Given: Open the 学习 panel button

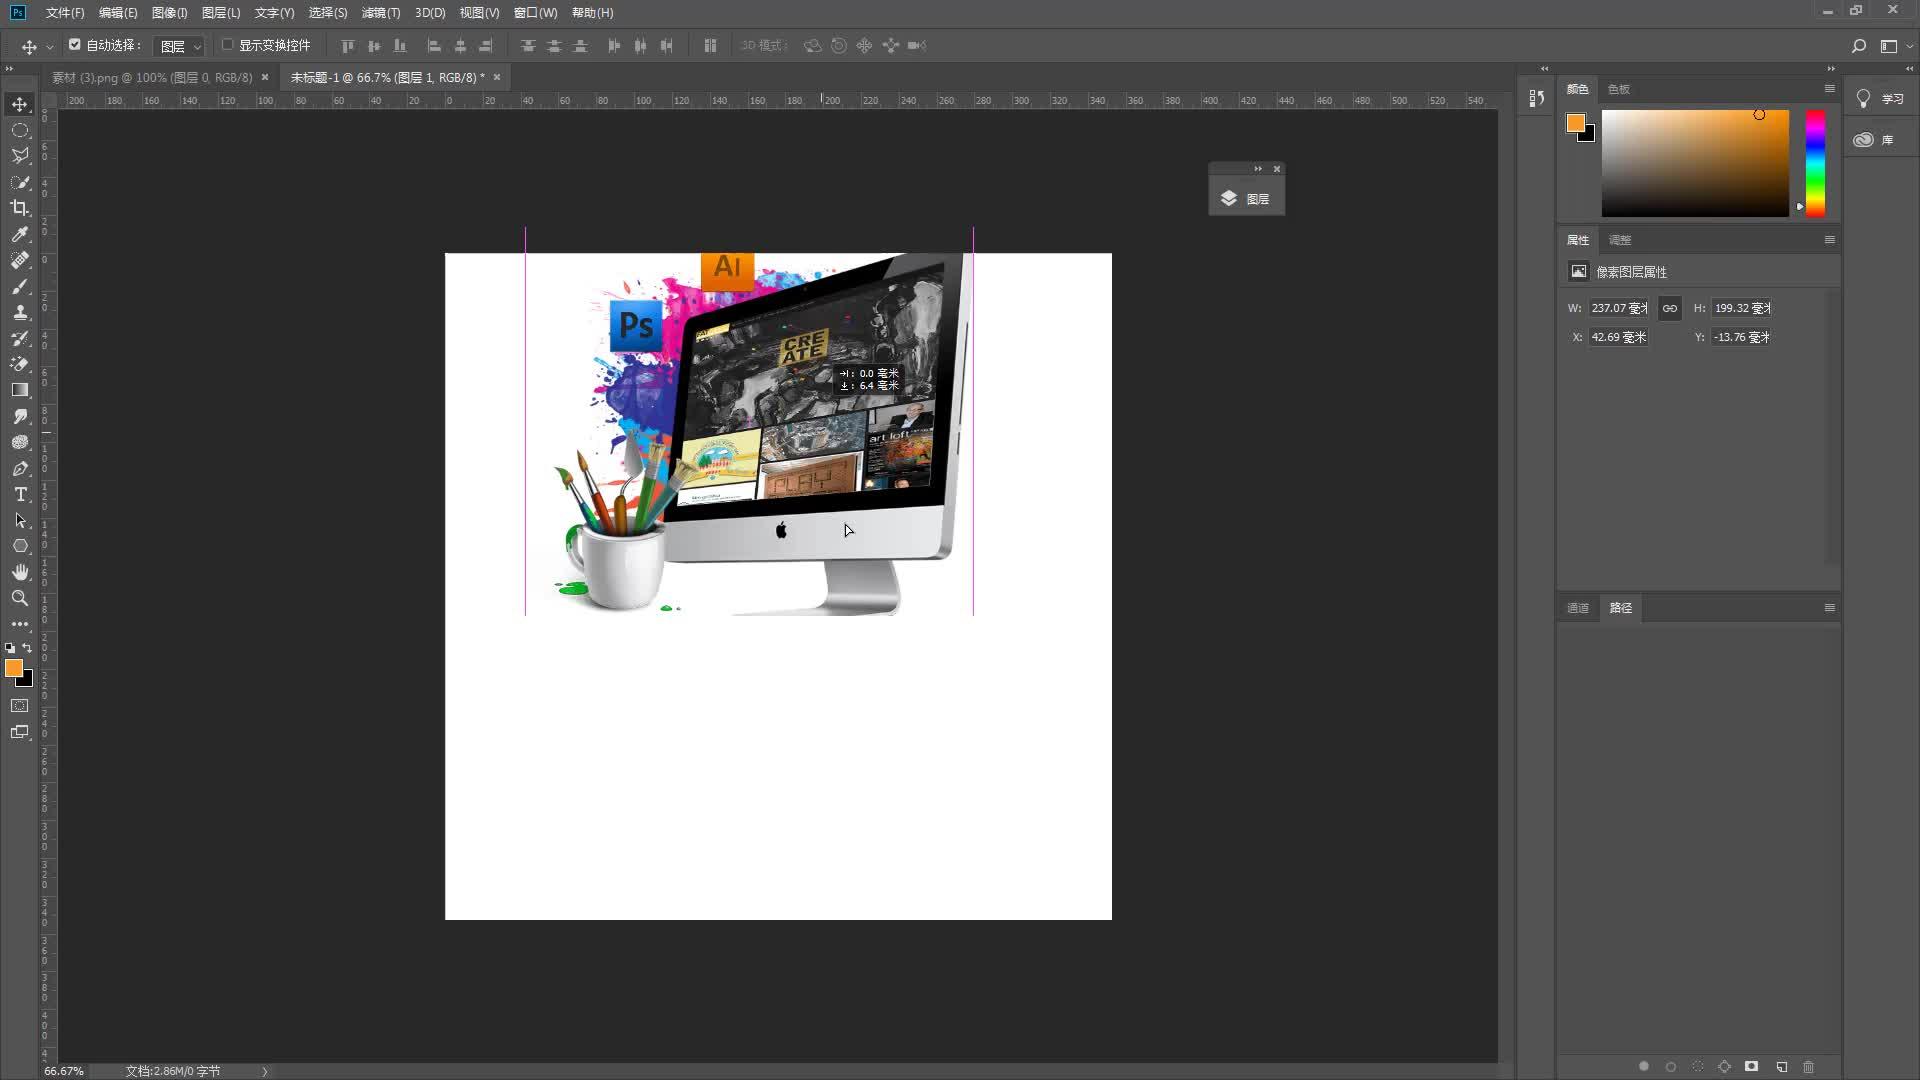Looking at the screenshot, I should (x=1880, y=99).
